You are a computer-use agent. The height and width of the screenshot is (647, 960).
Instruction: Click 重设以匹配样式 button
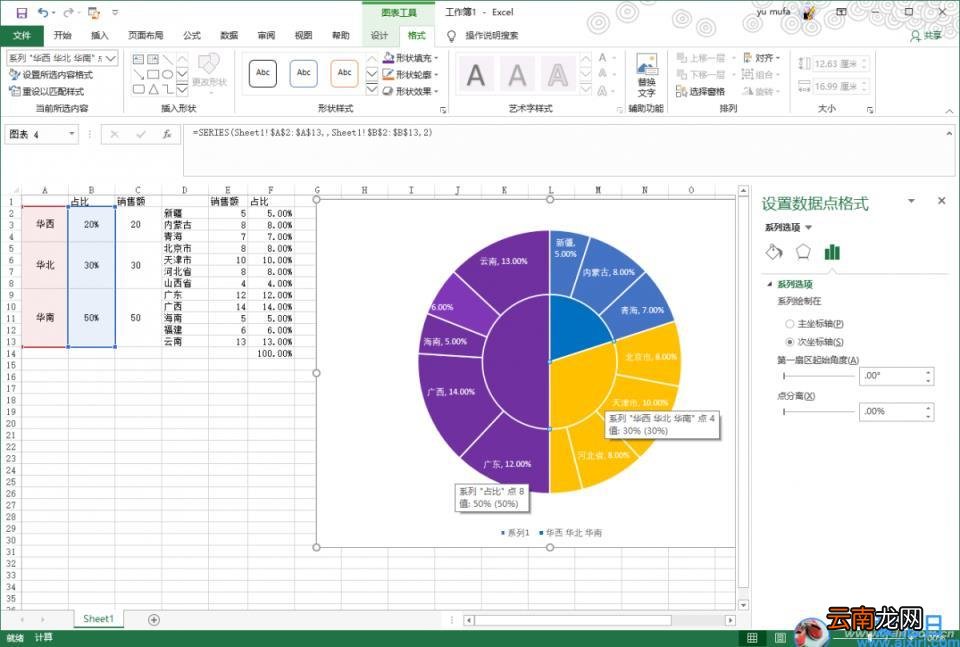(47, 91)
